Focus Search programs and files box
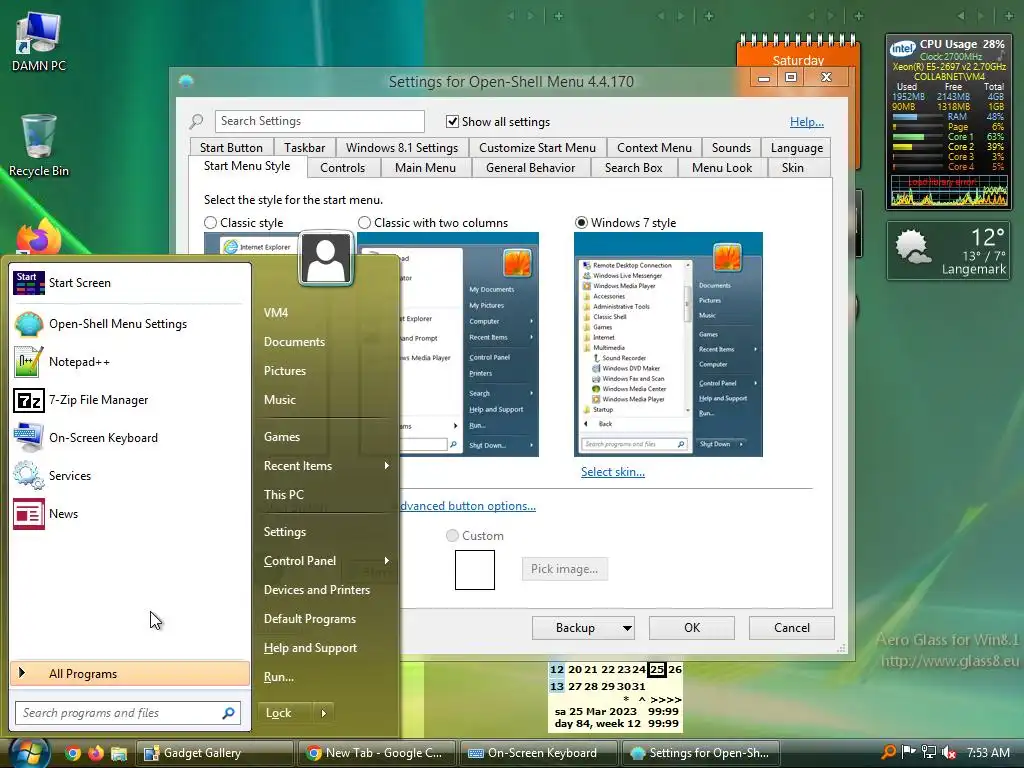The image size is (1024, 768). coord(128,713)
